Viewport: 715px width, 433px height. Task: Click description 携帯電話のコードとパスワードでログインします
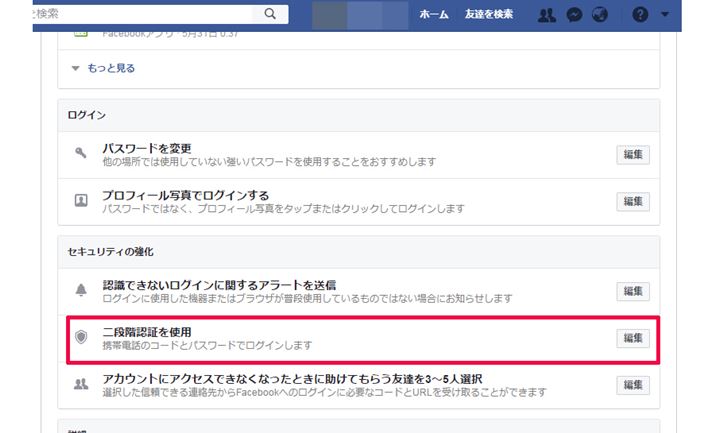[207, 345]
